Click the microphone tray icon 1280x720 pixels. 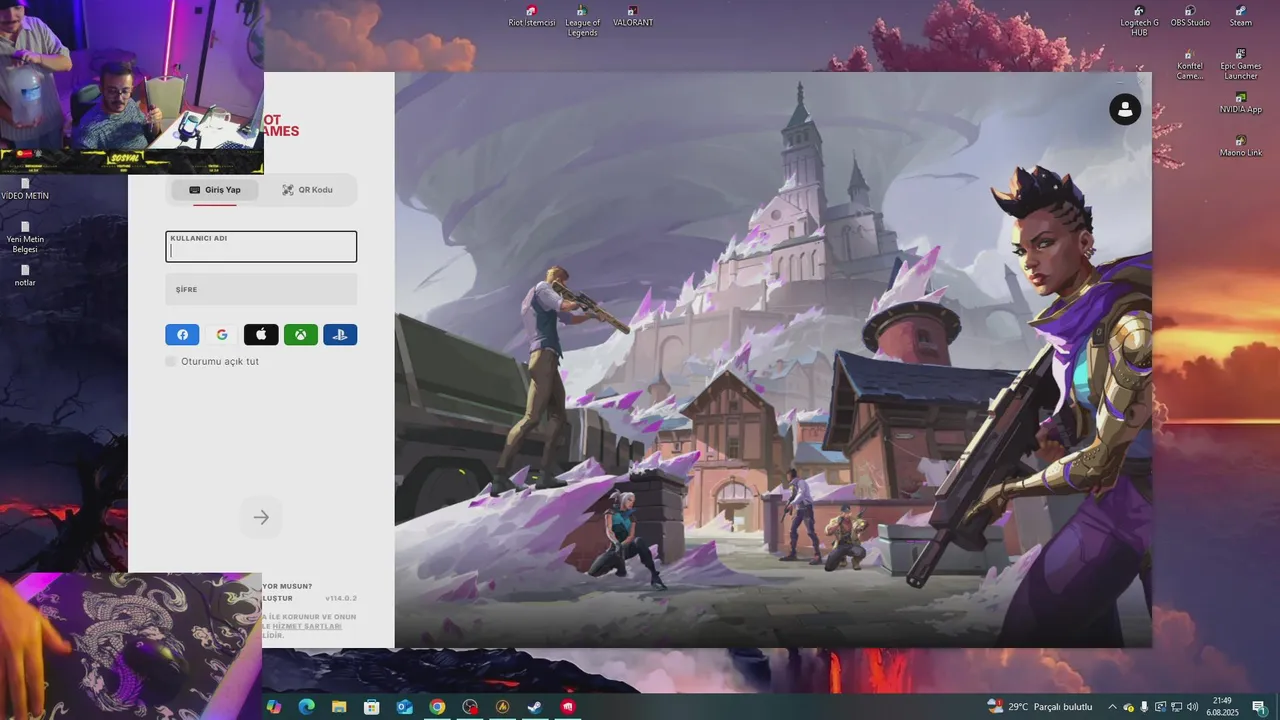[x=1144, y=707]
